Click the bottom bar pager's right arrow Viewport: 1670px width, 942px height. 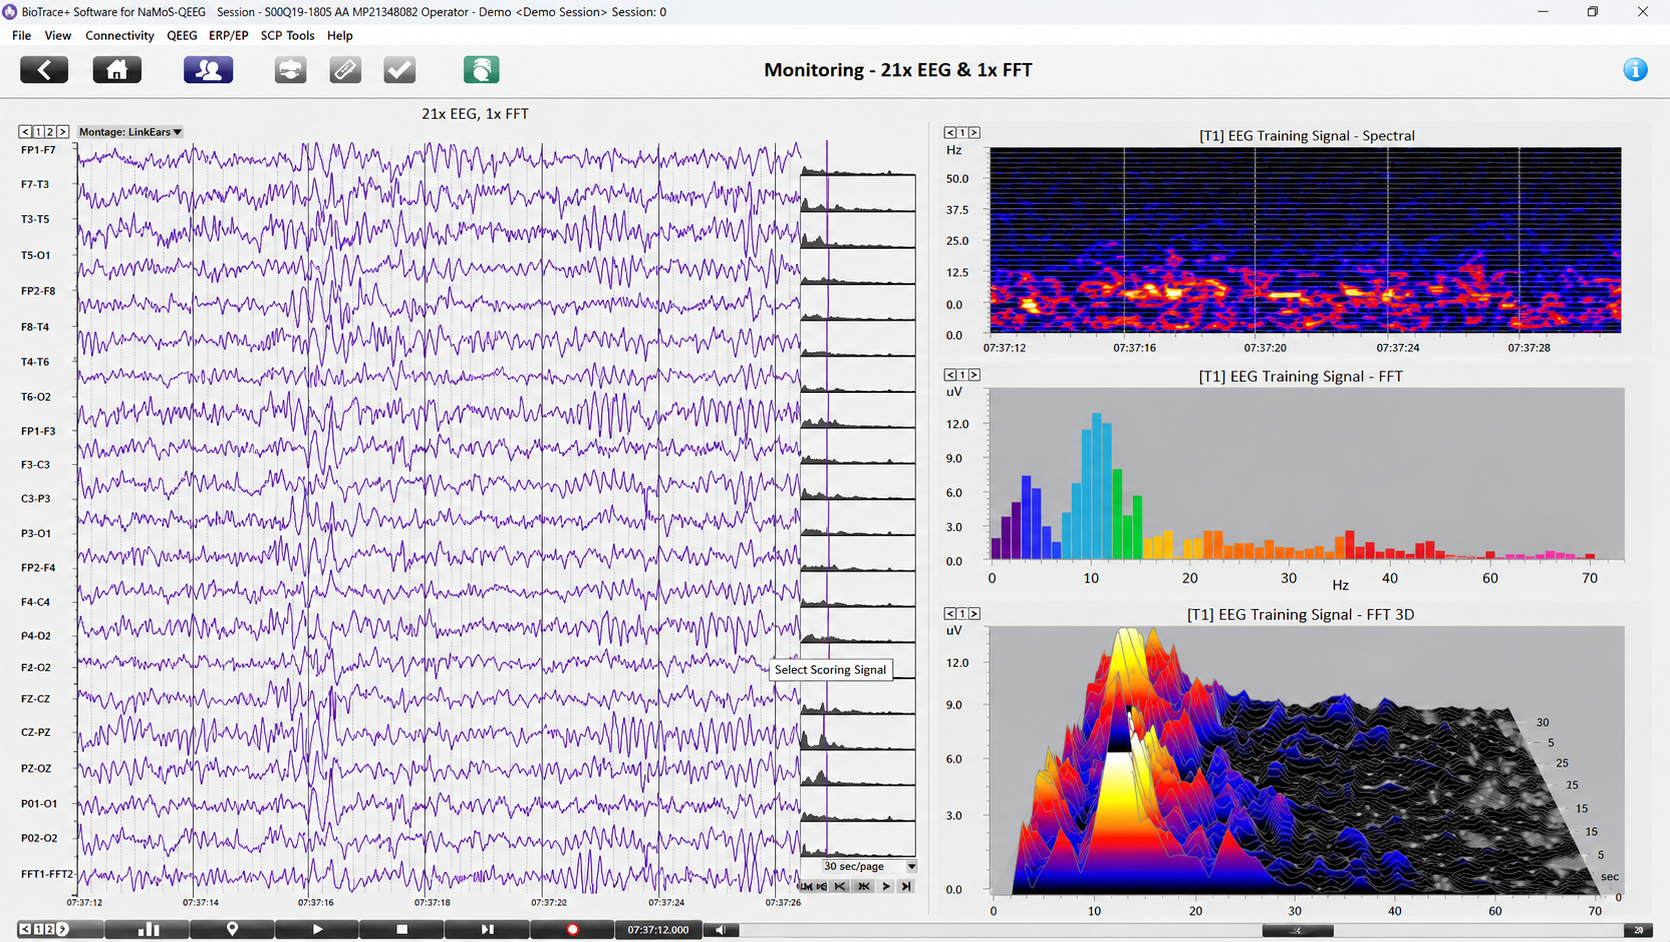pyautogui.click(x=63, y=929)
